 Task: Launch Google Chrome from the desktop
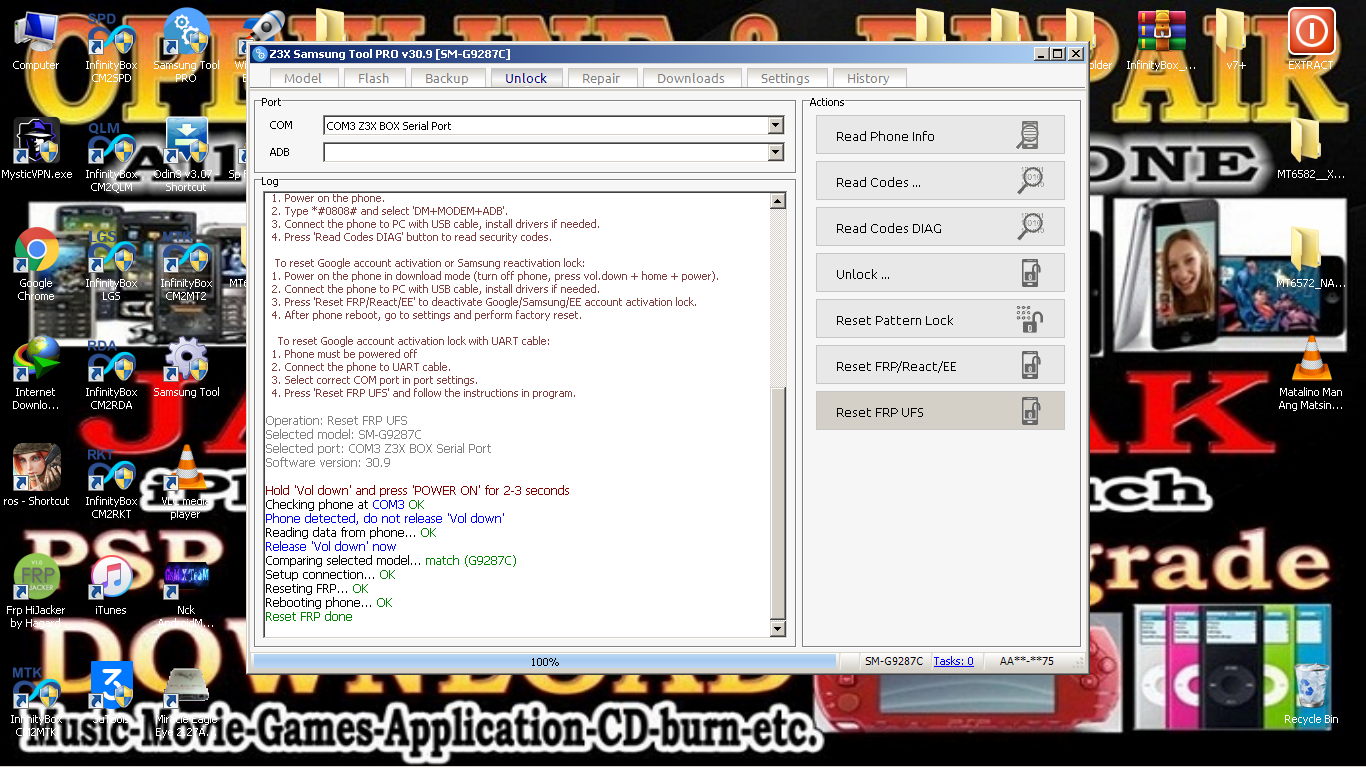click(x=36, y=265)
